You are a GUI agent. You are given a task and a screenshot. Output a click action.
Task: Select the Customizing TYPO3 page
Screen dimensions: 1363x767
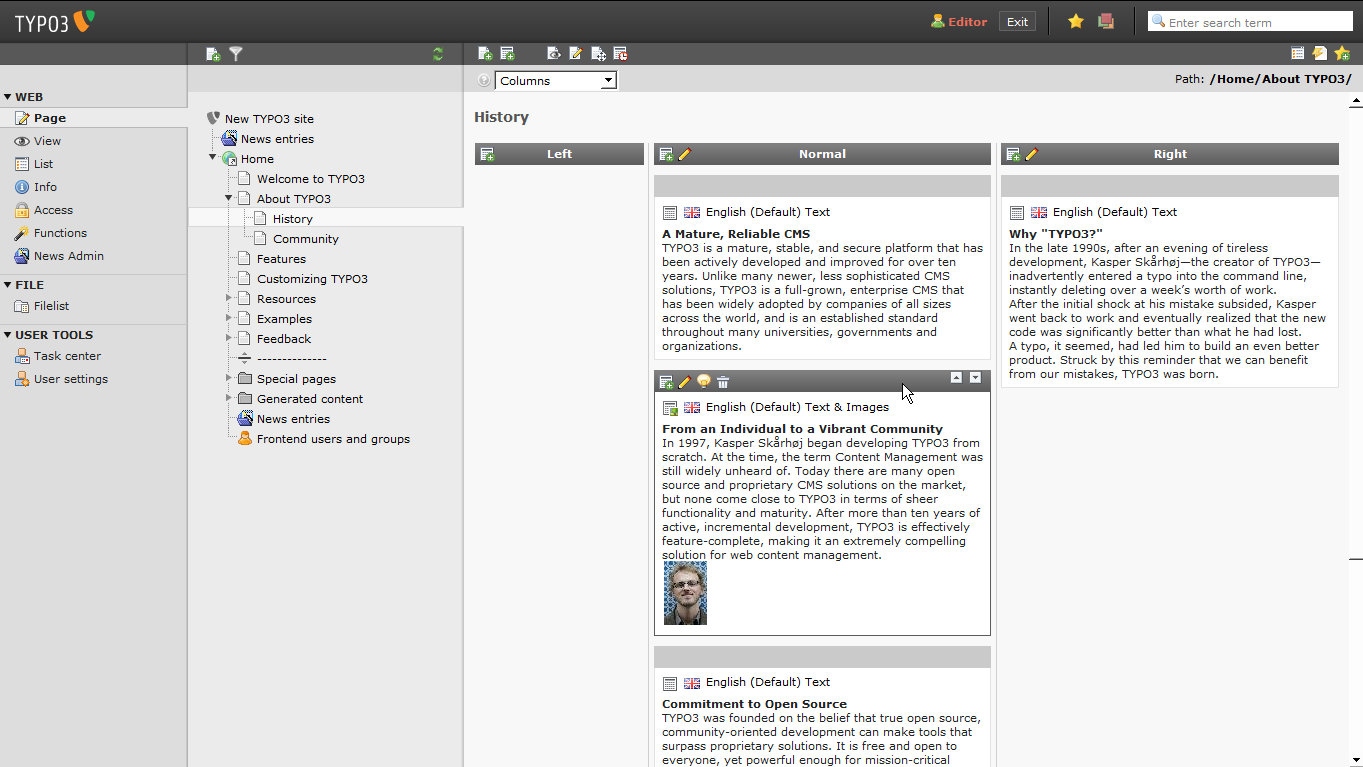pos(312,279)
